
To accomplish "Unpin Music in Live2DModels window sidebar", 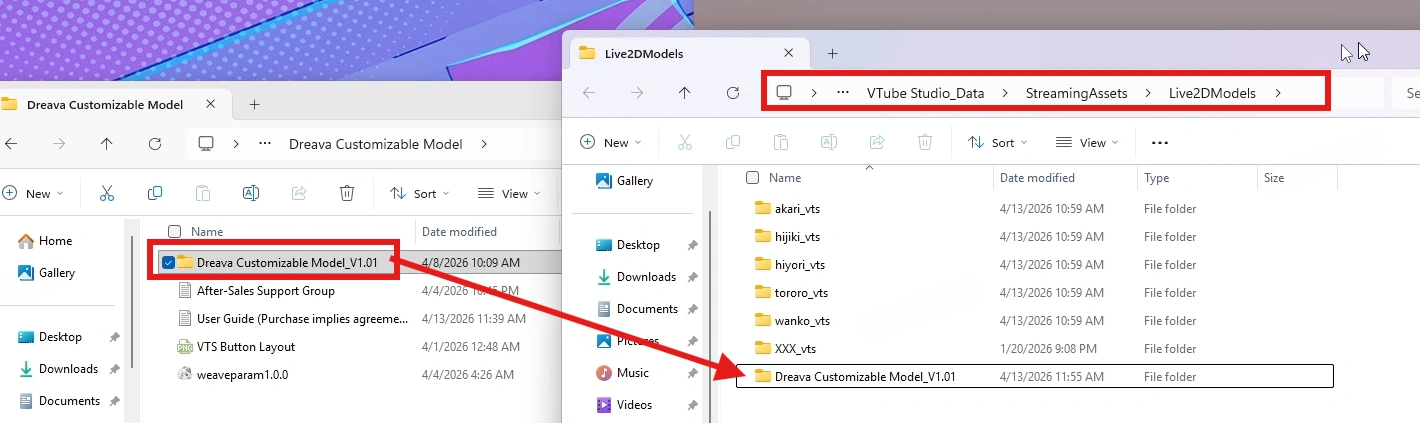I will point(692,373).
